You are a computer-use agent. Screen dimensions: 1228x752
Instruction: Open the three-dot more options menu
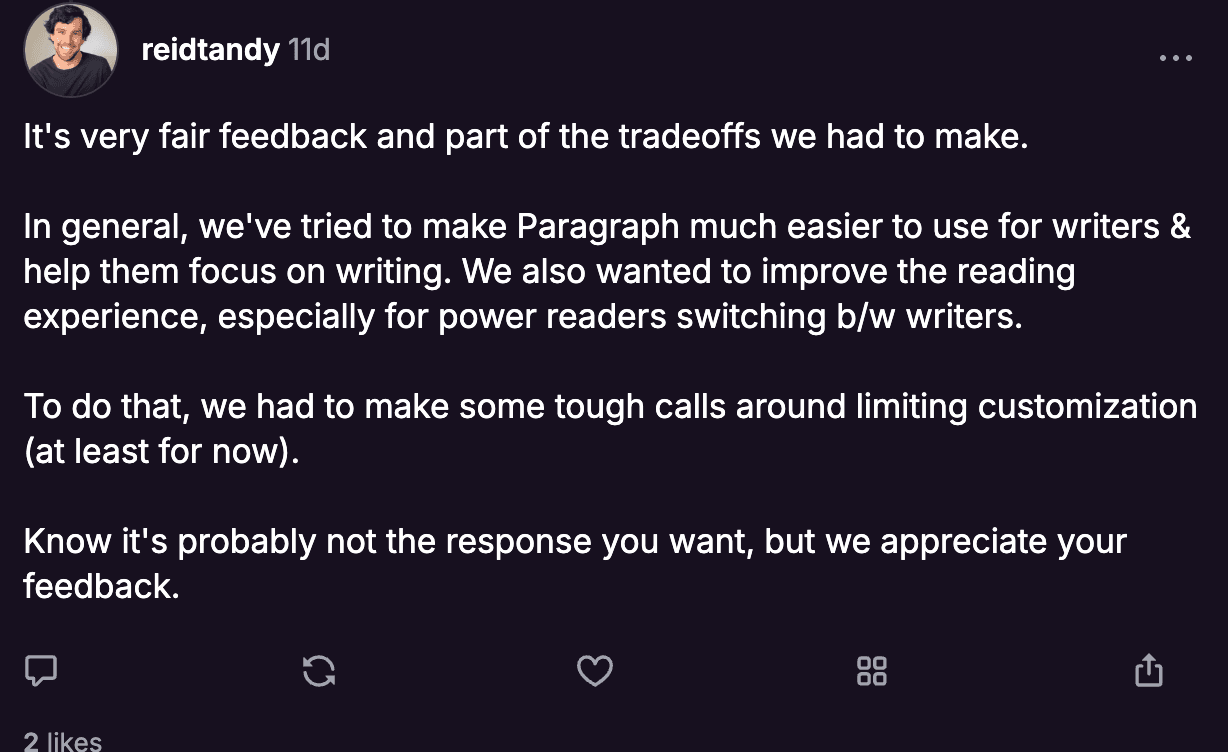pyautogui.click(x=1176, y=58)
